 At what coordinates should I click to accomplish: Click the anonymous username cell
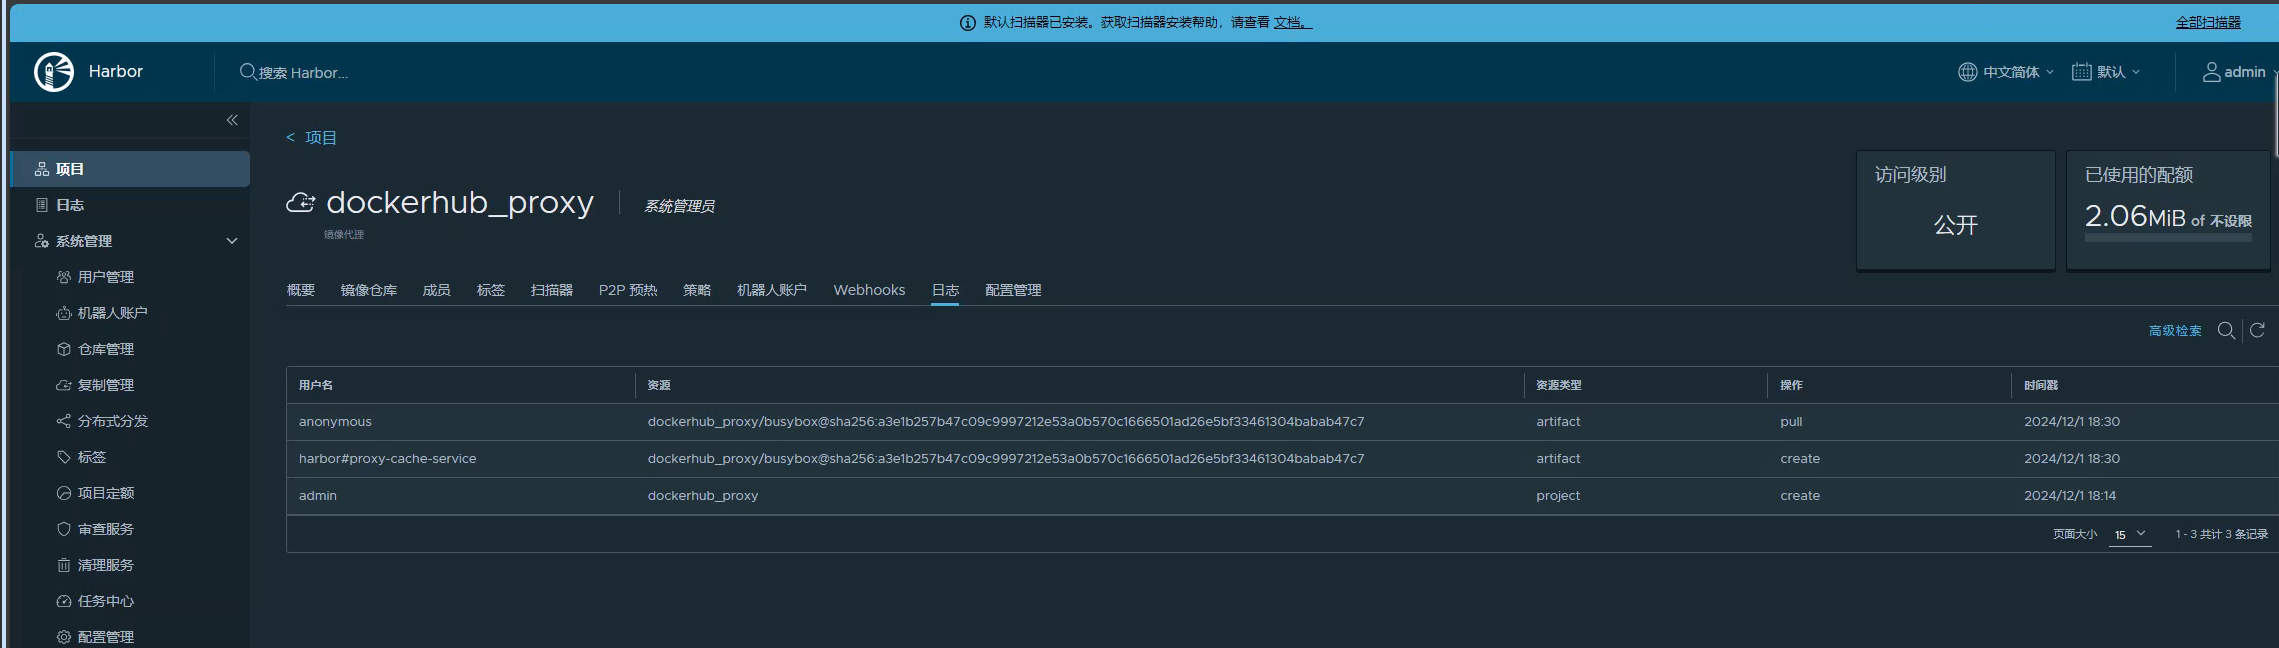tap(335, 422)
